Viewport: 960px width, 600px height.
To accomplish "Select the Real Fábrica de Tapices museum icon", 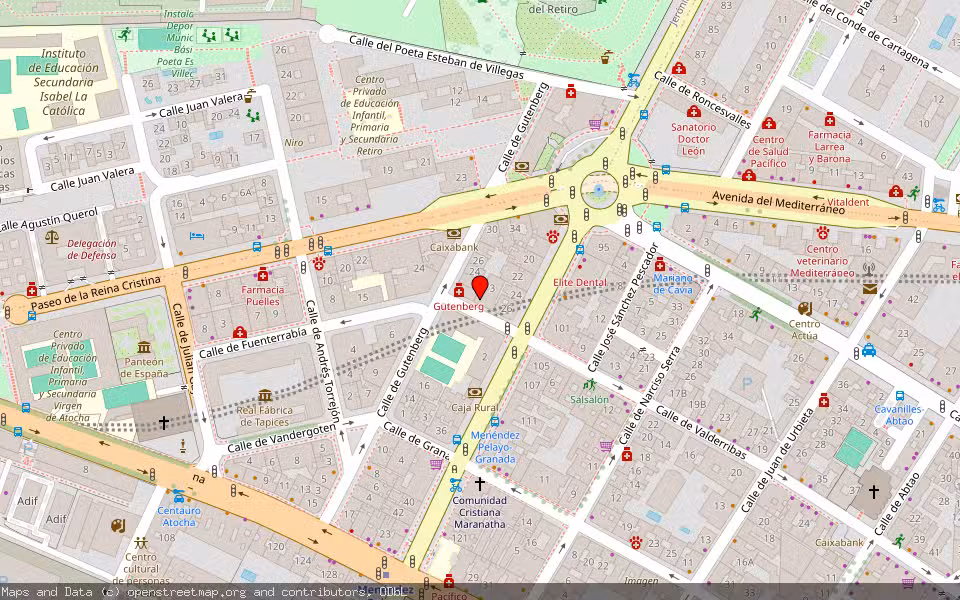I will [264, 396].
